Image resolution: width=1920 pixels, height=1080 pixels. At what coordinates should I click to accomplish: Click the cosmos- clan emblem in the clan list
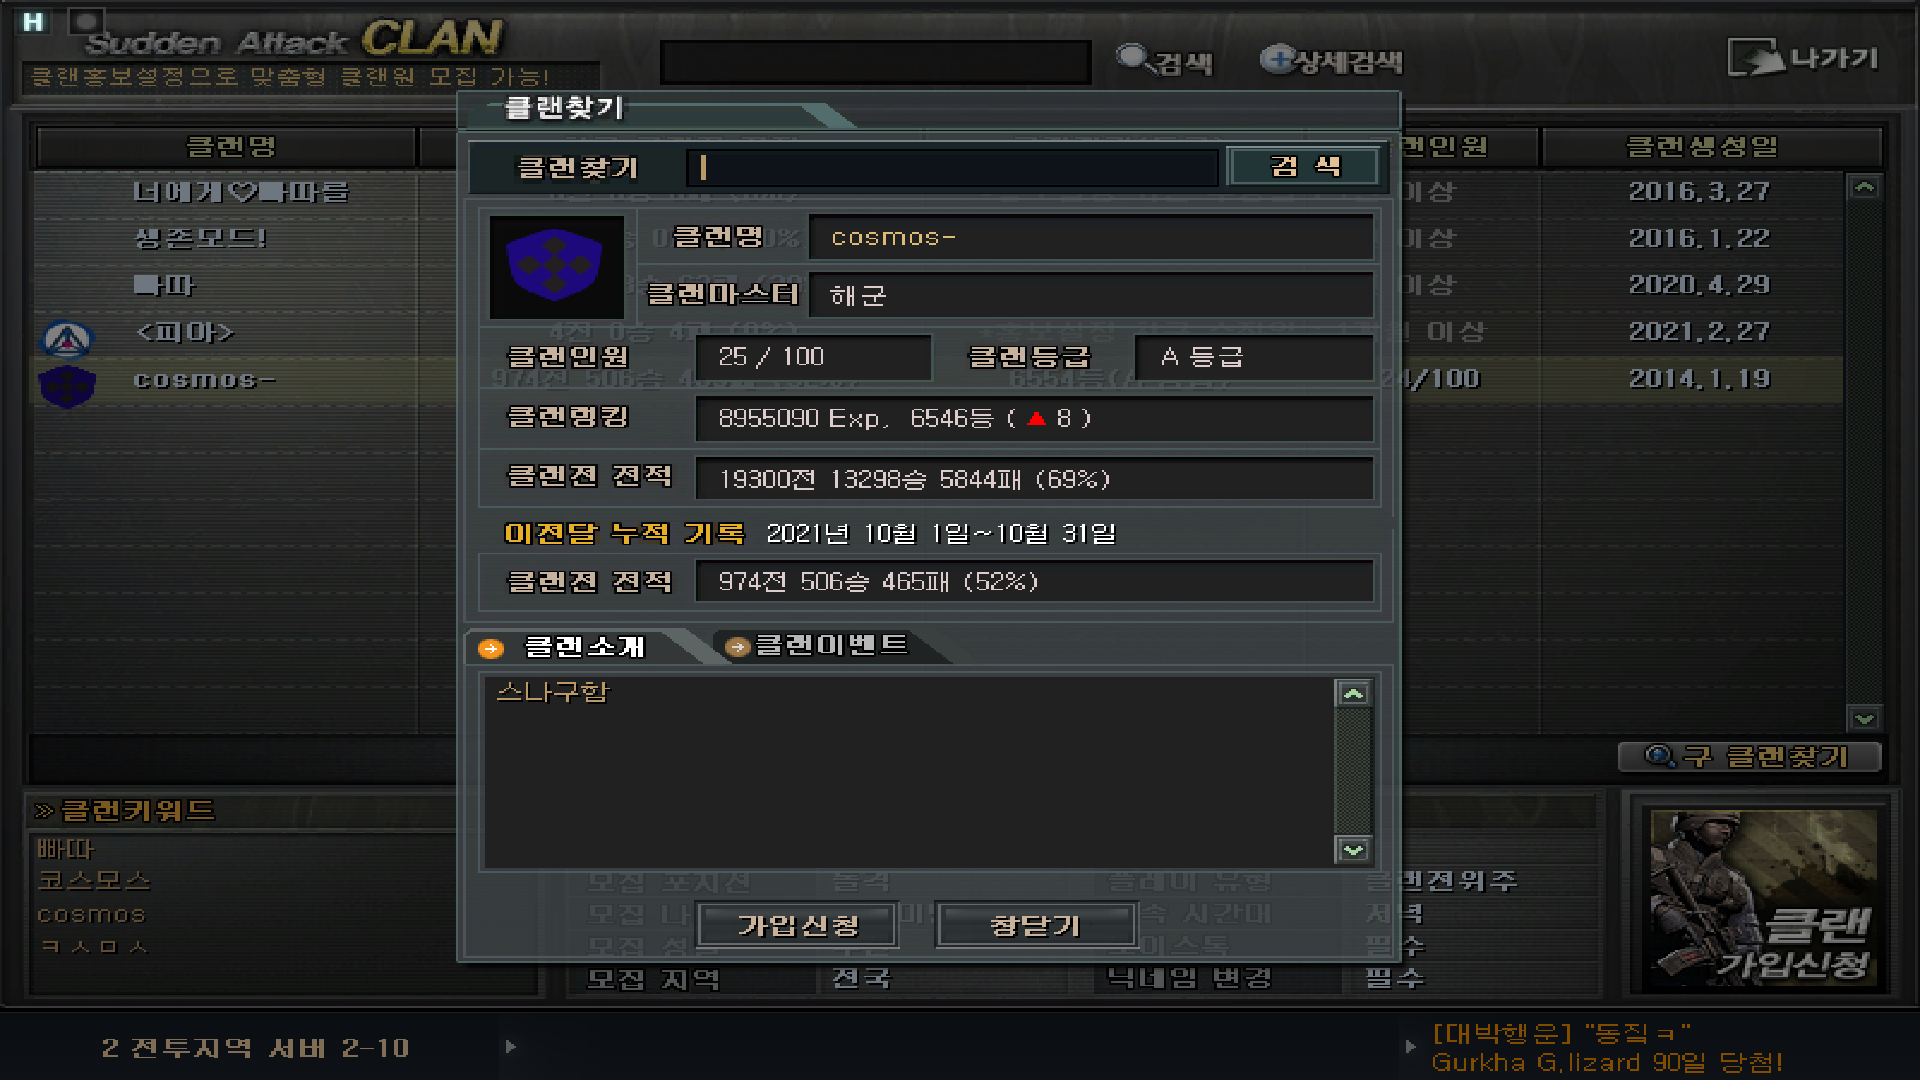coord(67,386)
